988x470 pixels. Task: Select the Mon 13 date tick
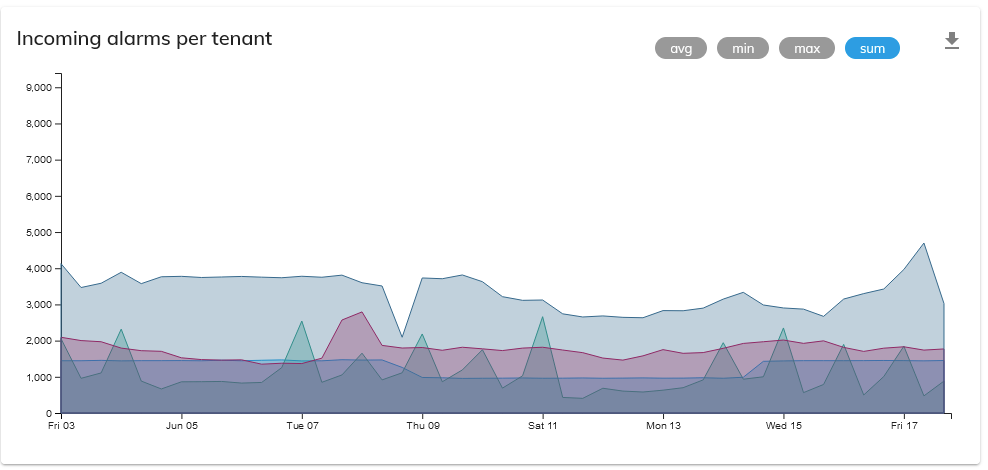click(x=663, y=425)
